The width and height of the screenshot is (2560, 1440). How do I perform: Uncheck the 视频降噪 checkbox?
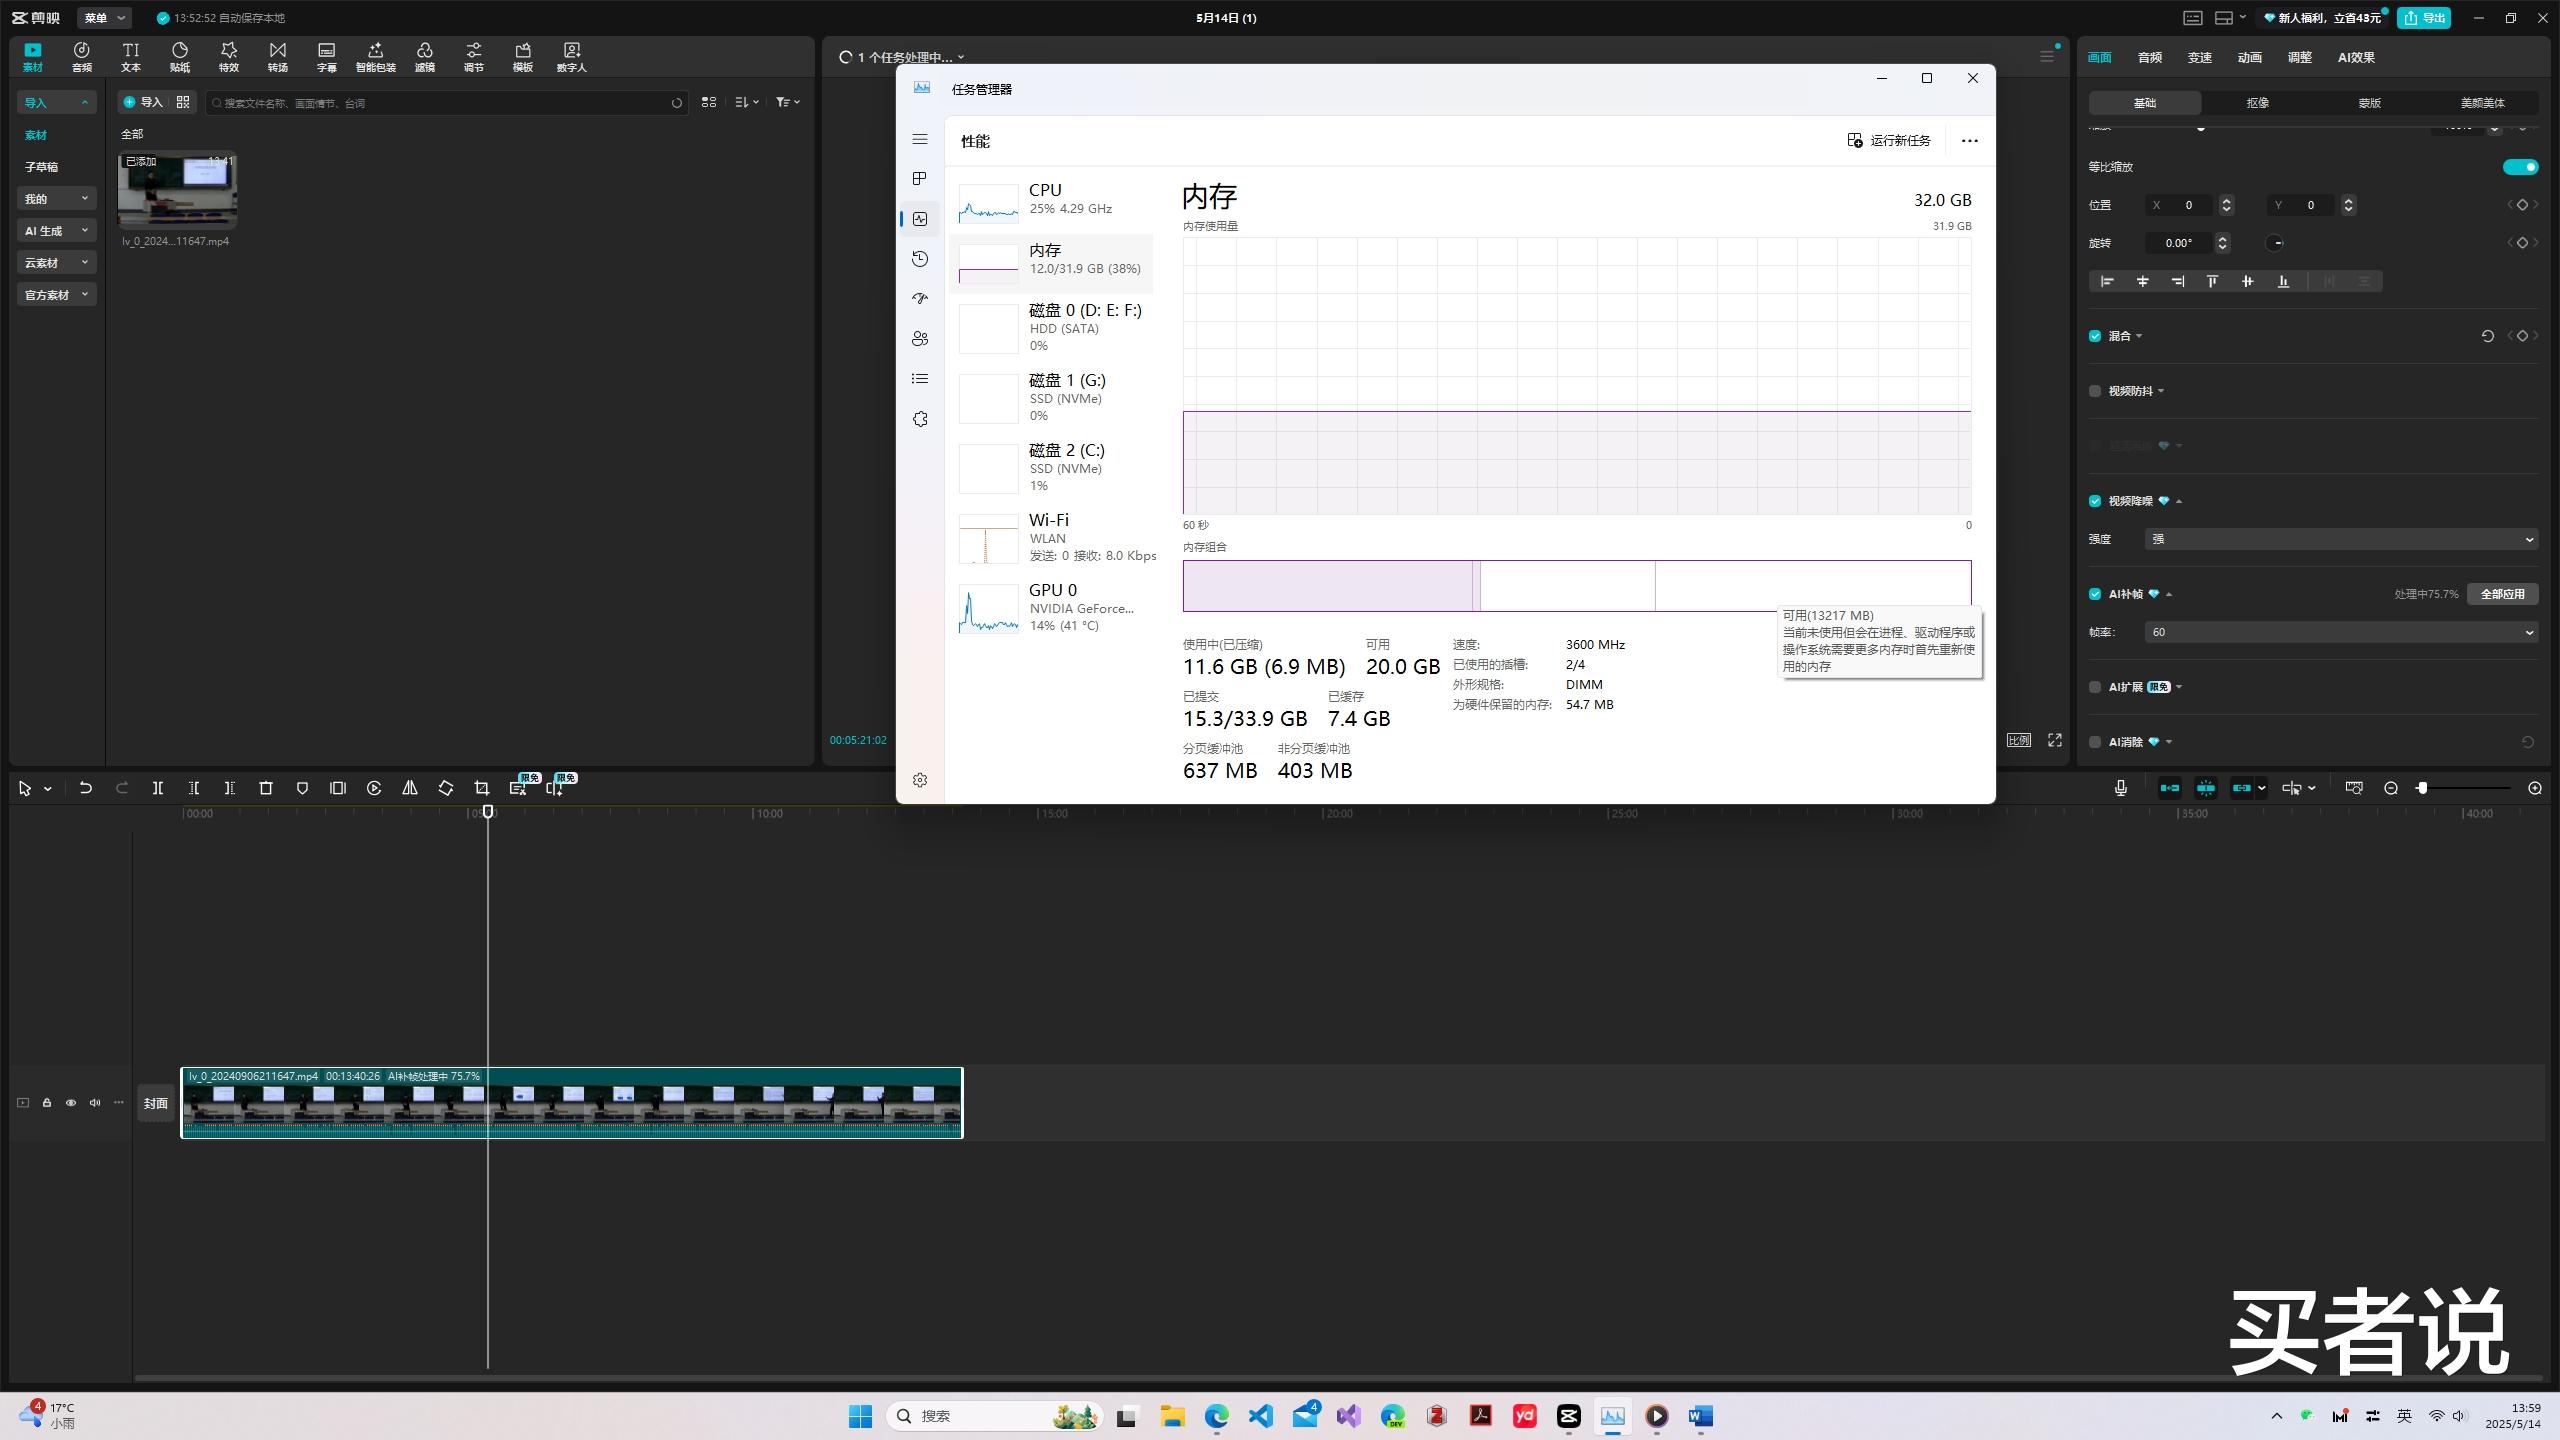(2095, 501)
